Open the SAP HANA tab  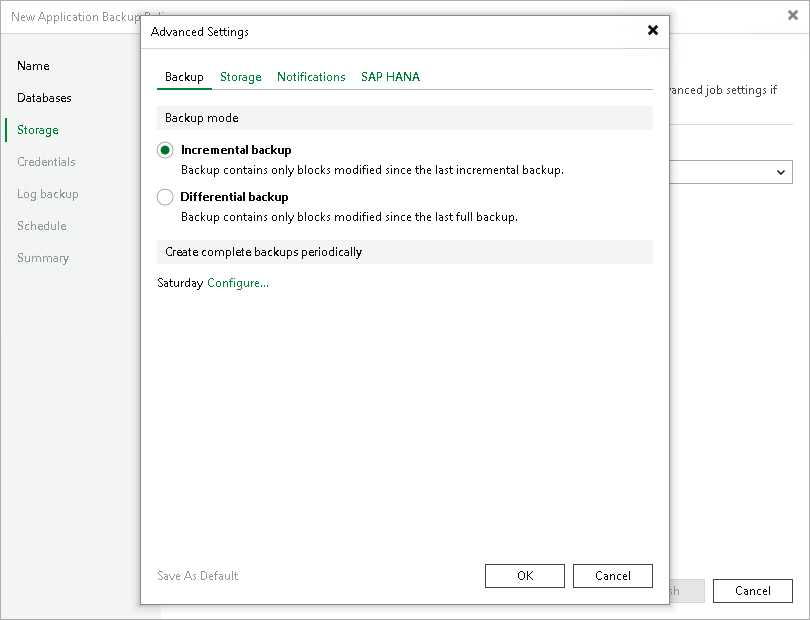(x=390, y=76)
